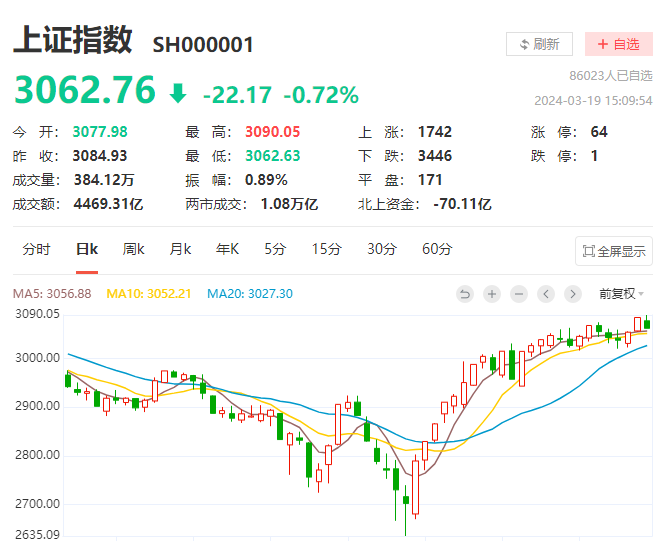Switch to 5分 interval tab
Image resolution: width=670 pixels, height=552 pixels.
click(275, 249)
